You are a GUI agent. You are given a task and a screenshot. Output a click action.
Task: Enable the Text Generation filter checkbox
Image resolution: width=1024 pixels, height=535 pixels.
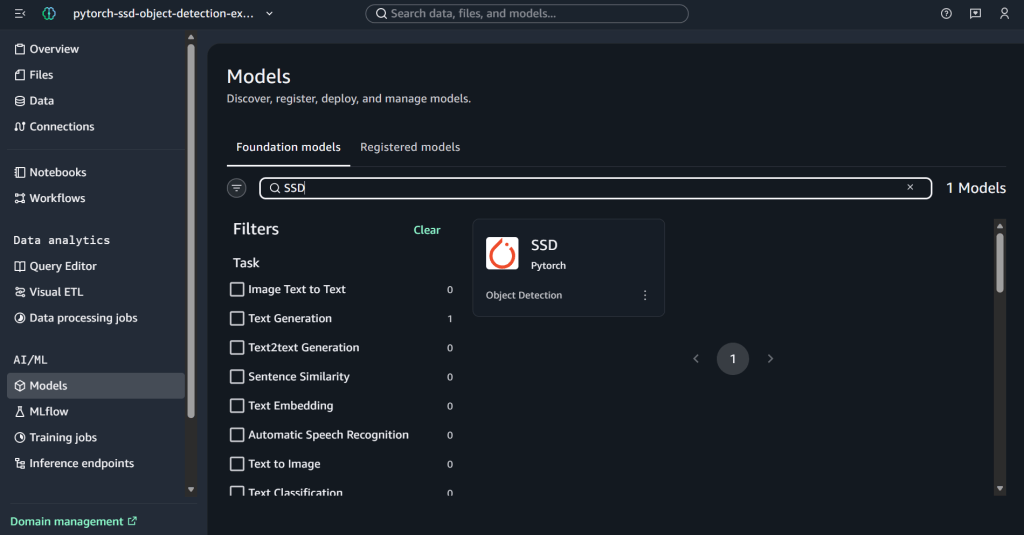click(237, 318)
